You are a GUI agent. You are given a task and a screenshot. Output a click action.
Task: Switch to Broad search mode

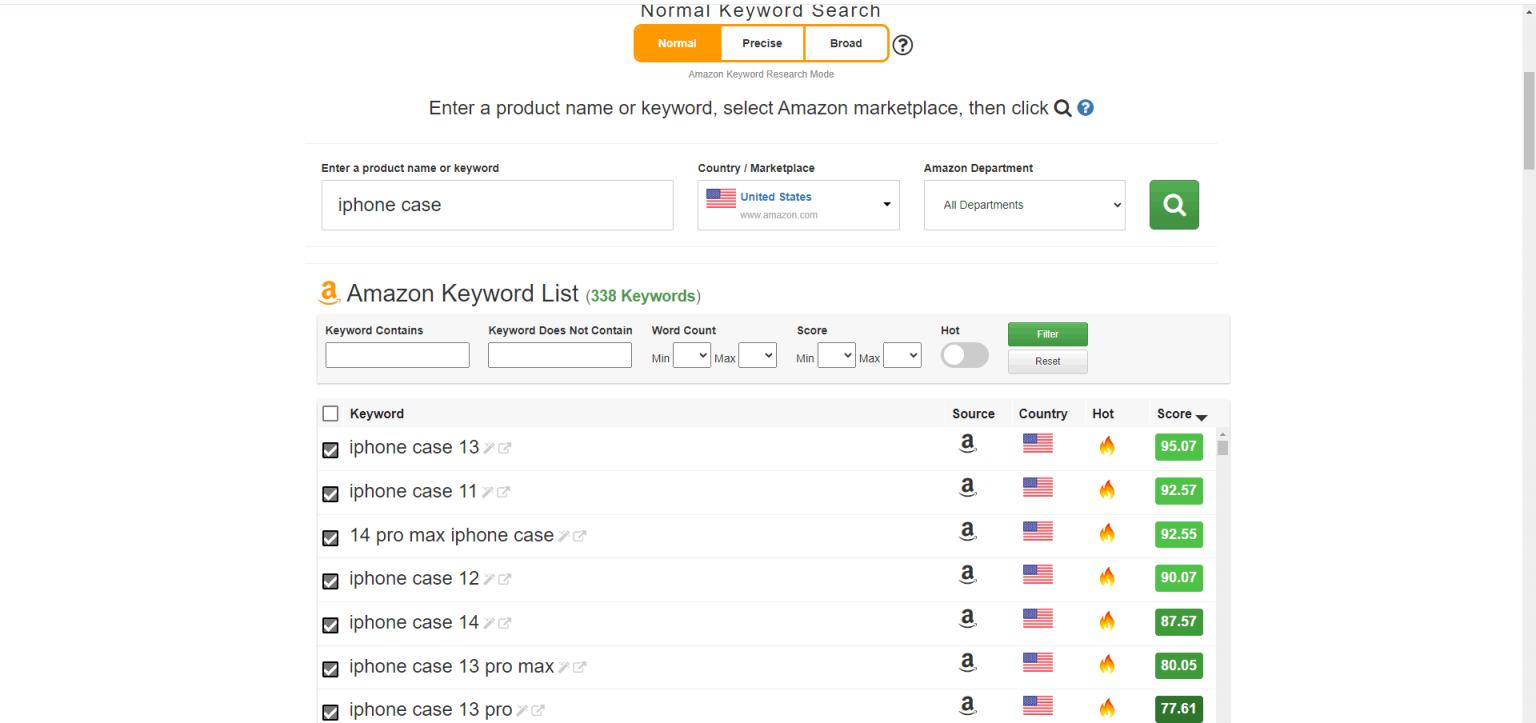(846, 44)
